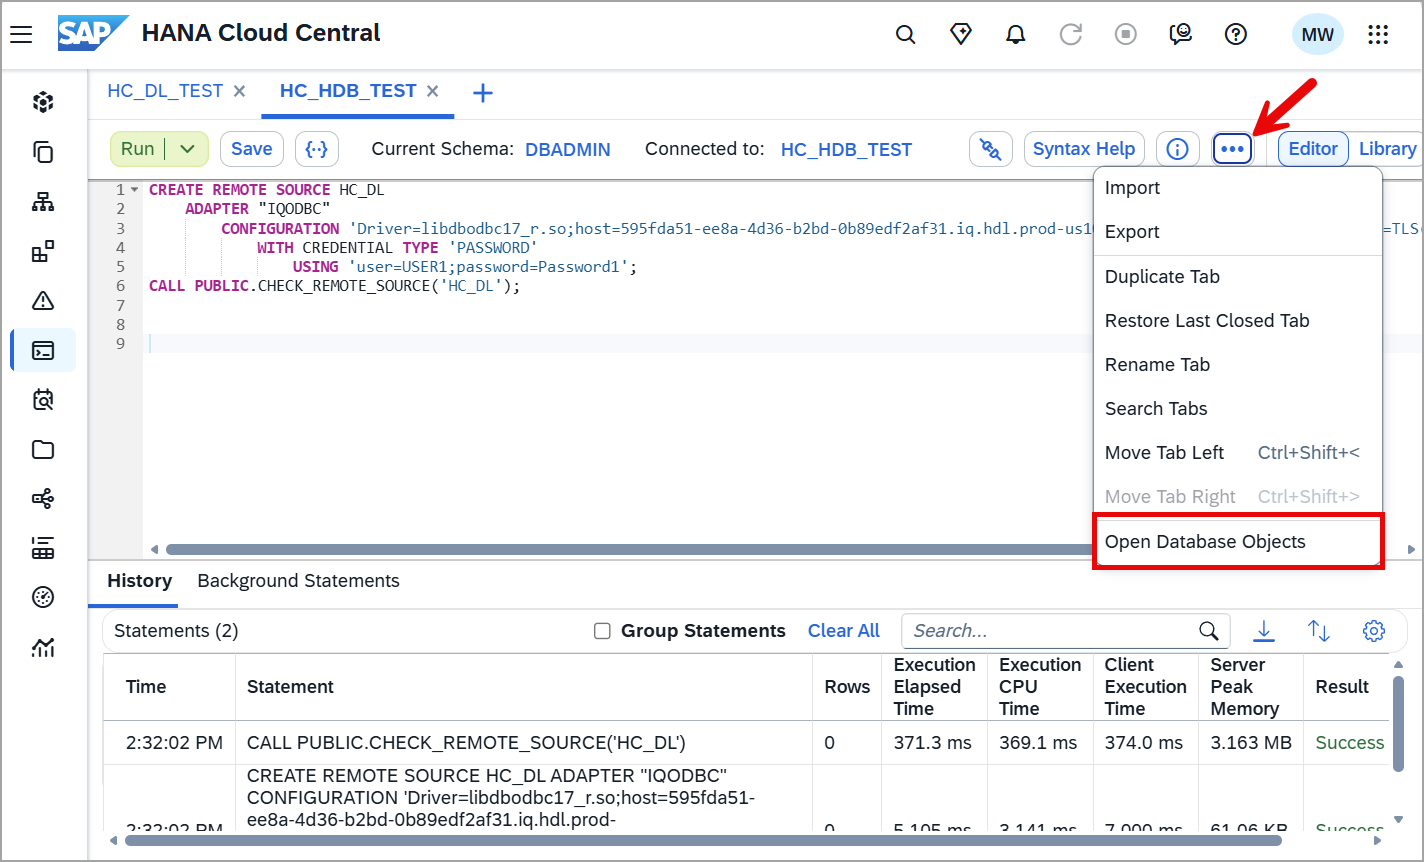Click the DBADMIN current schema link

(x=568, y=149)
